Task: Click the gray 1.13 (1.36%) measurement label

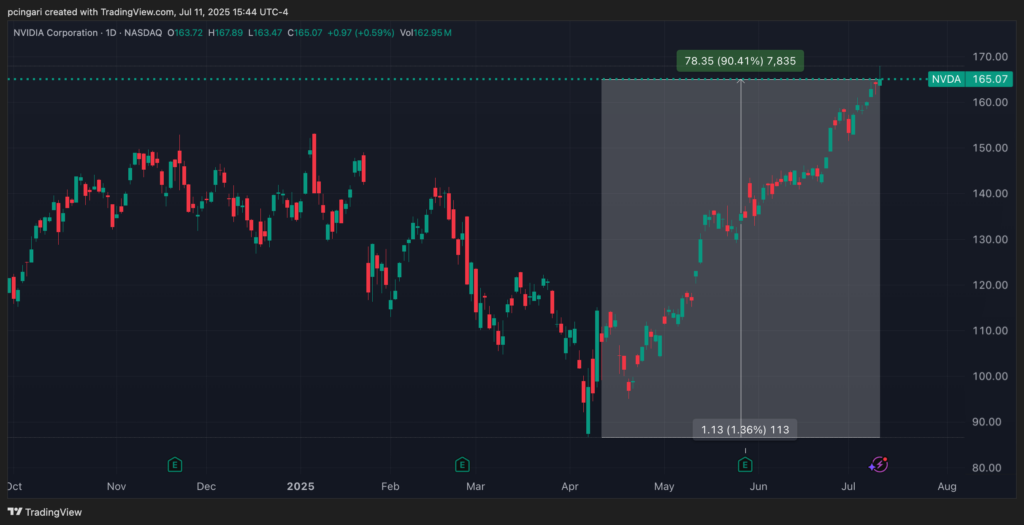Action: coord(745,430)
